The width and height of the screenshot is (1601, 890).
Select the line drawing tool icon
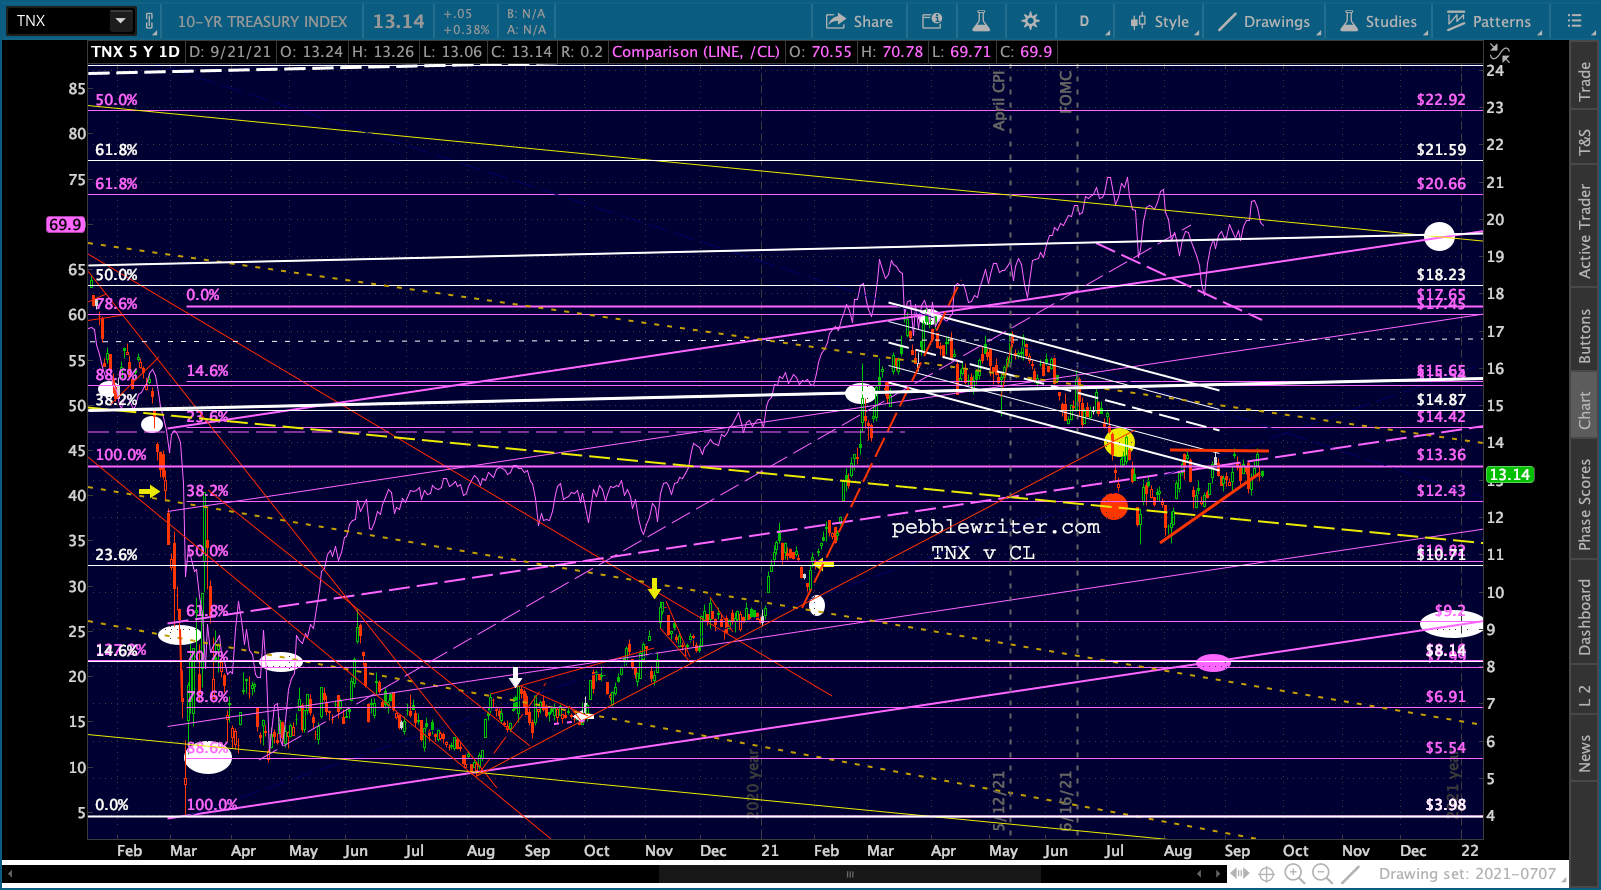pyautogui.click(x=1350, y=874)
